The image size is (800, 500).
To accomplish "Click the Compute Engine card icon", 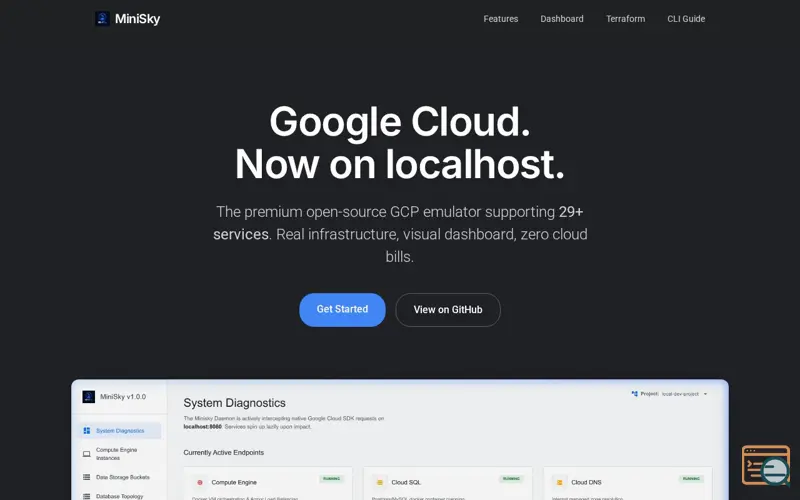I will [x=200, y=482].
